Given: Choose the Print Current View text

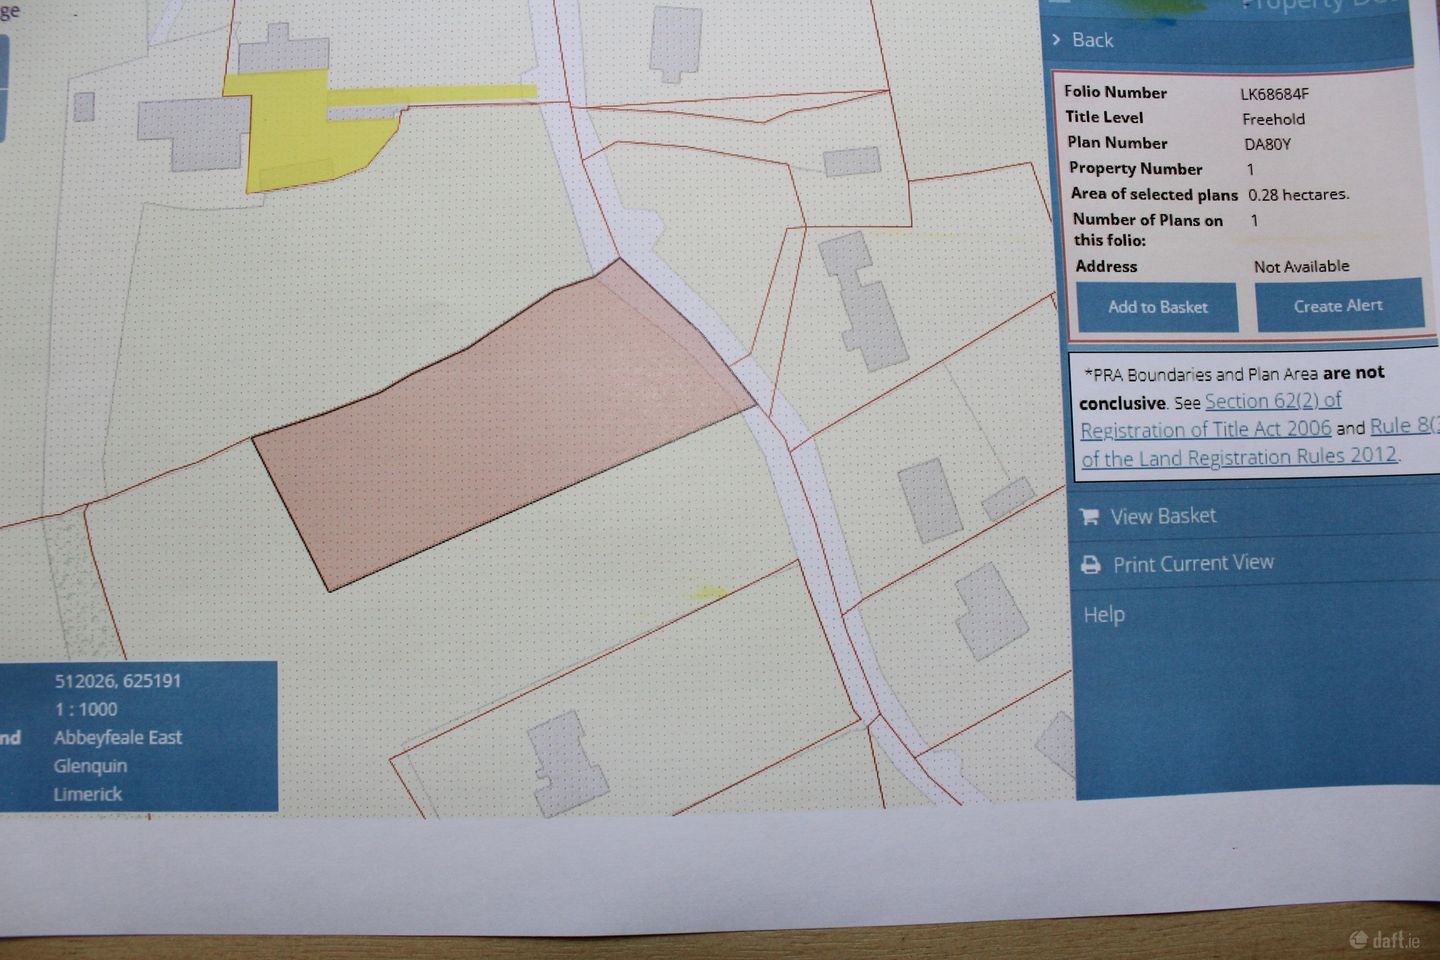Looking at the screenshot, I should pyautogui.click(x=1193, y=563).
